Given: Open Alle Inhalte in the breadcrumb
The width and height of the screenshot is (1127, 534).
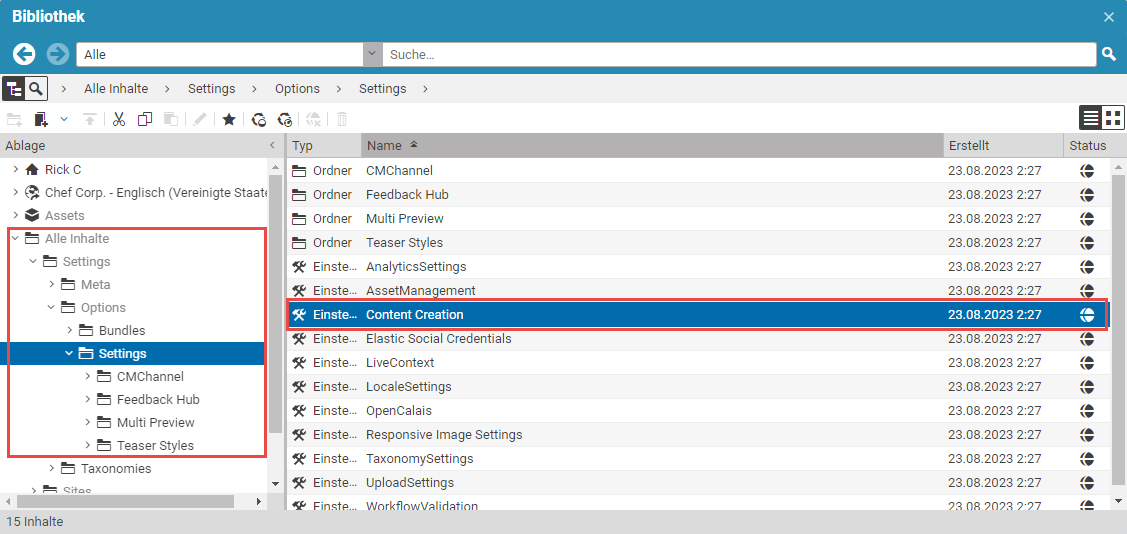Looking at the screenshot, I should pyautogui.click(x=116, y=89).
